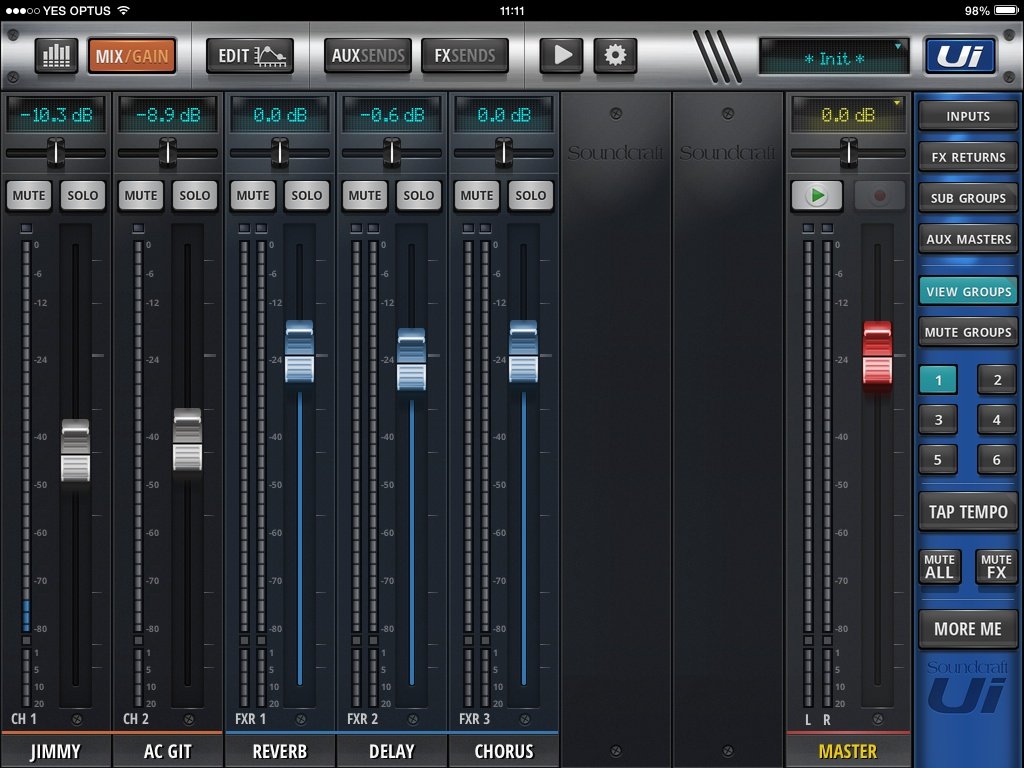Select view group 1
This screenshot has height=768, width=1024.
point(938,380)
